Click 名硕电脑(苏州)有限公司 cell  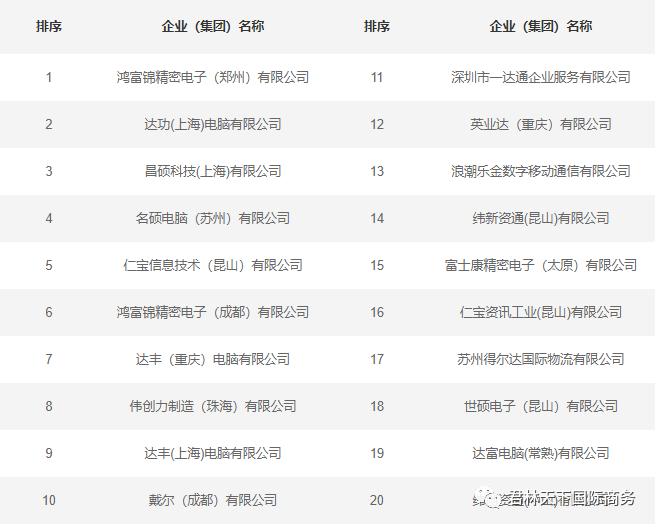[213, 218]
